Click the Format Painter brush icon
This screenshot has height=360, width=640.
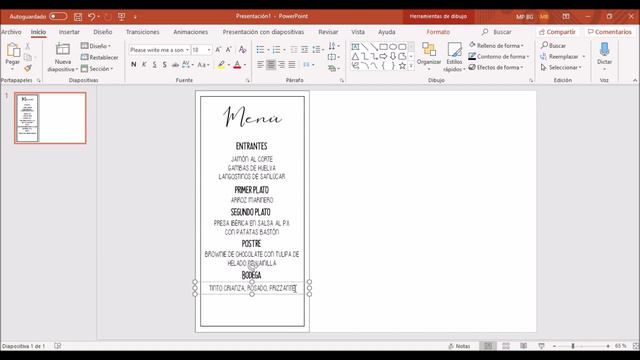pyautogui.click(x=28, y=68)
